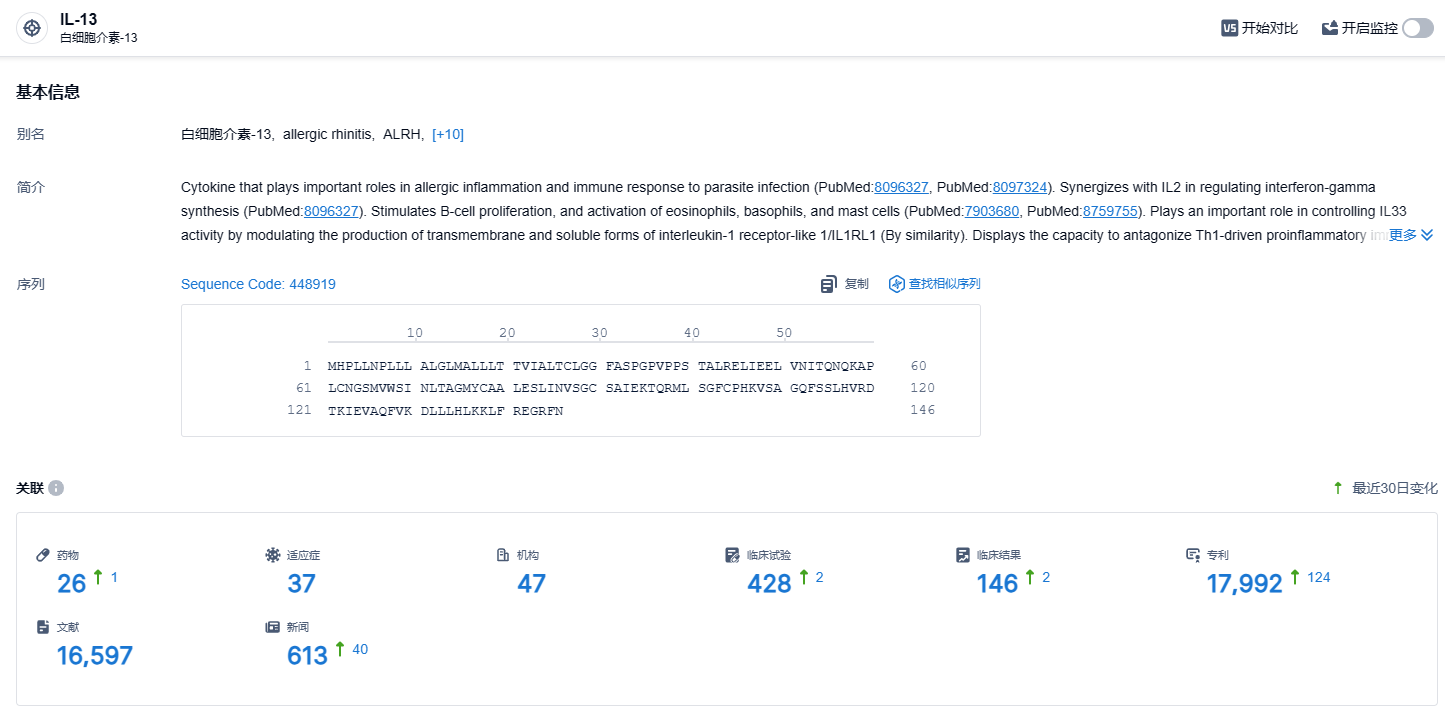1445x712 pixels.
Task: Expand aliases with the [+10] link
Action: coord(447,134)
